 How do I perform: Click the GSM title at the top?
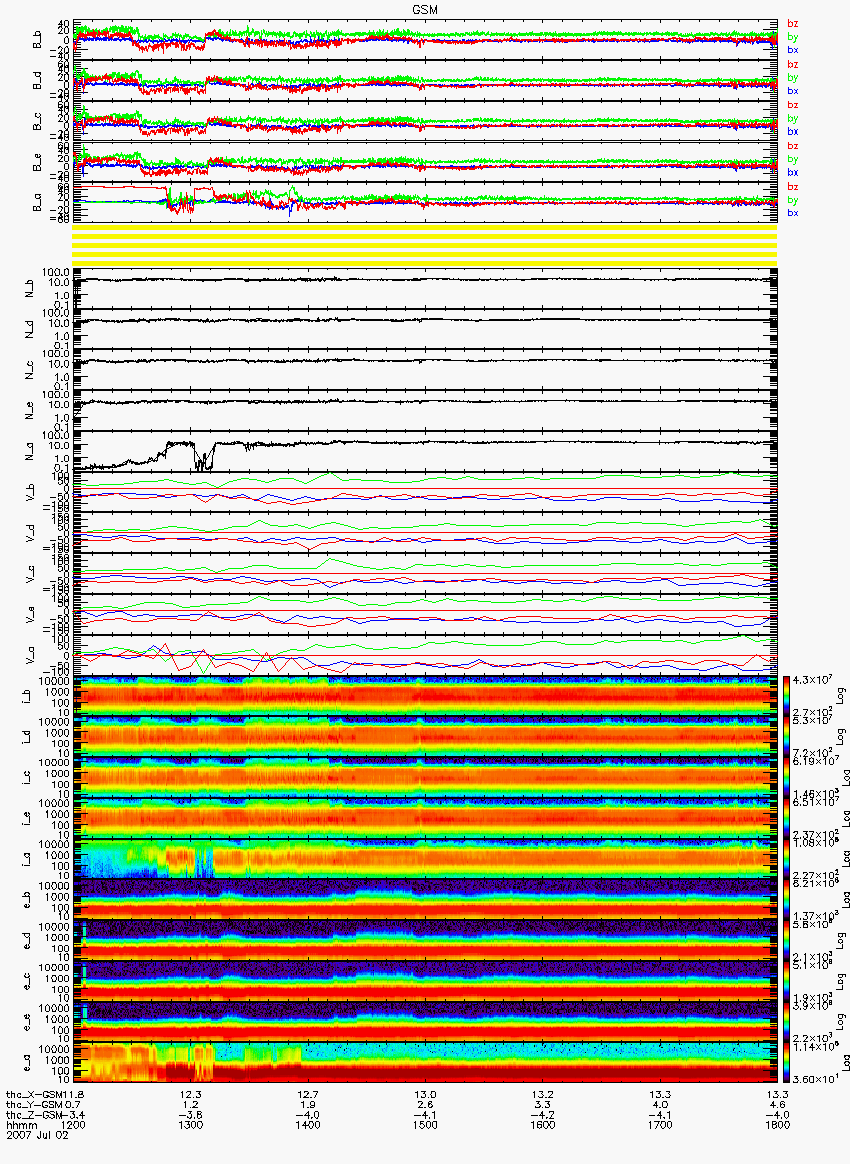click(425, 9)
